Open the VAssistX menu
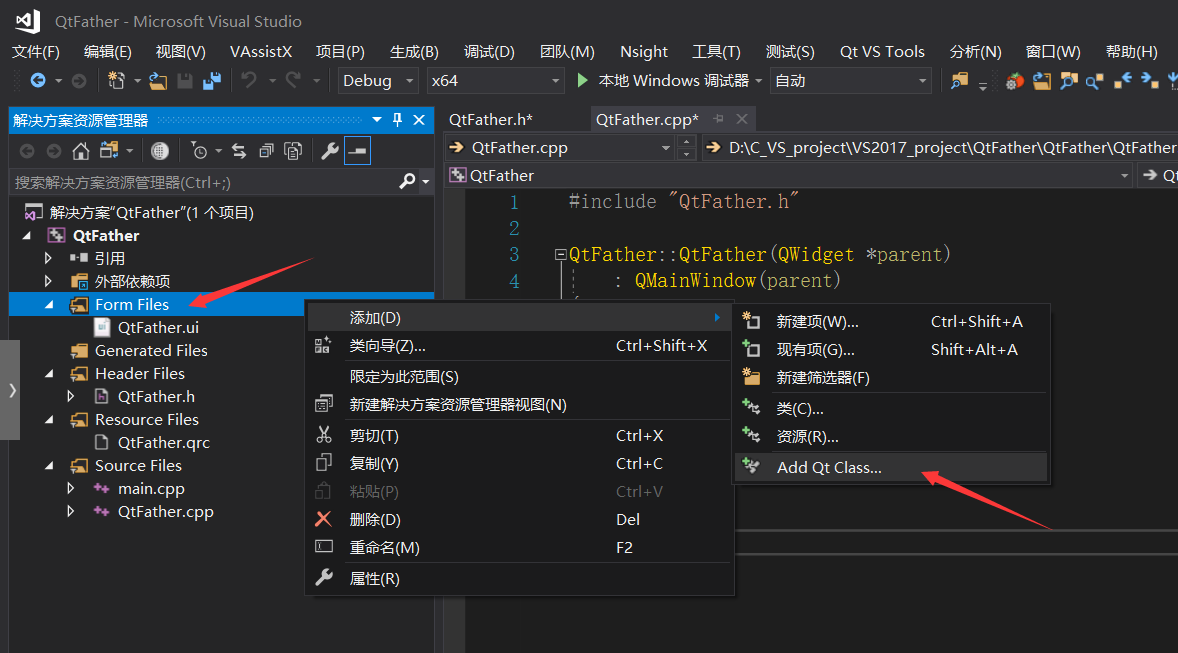Screen dimensions: 1178x653 point(260,51)
